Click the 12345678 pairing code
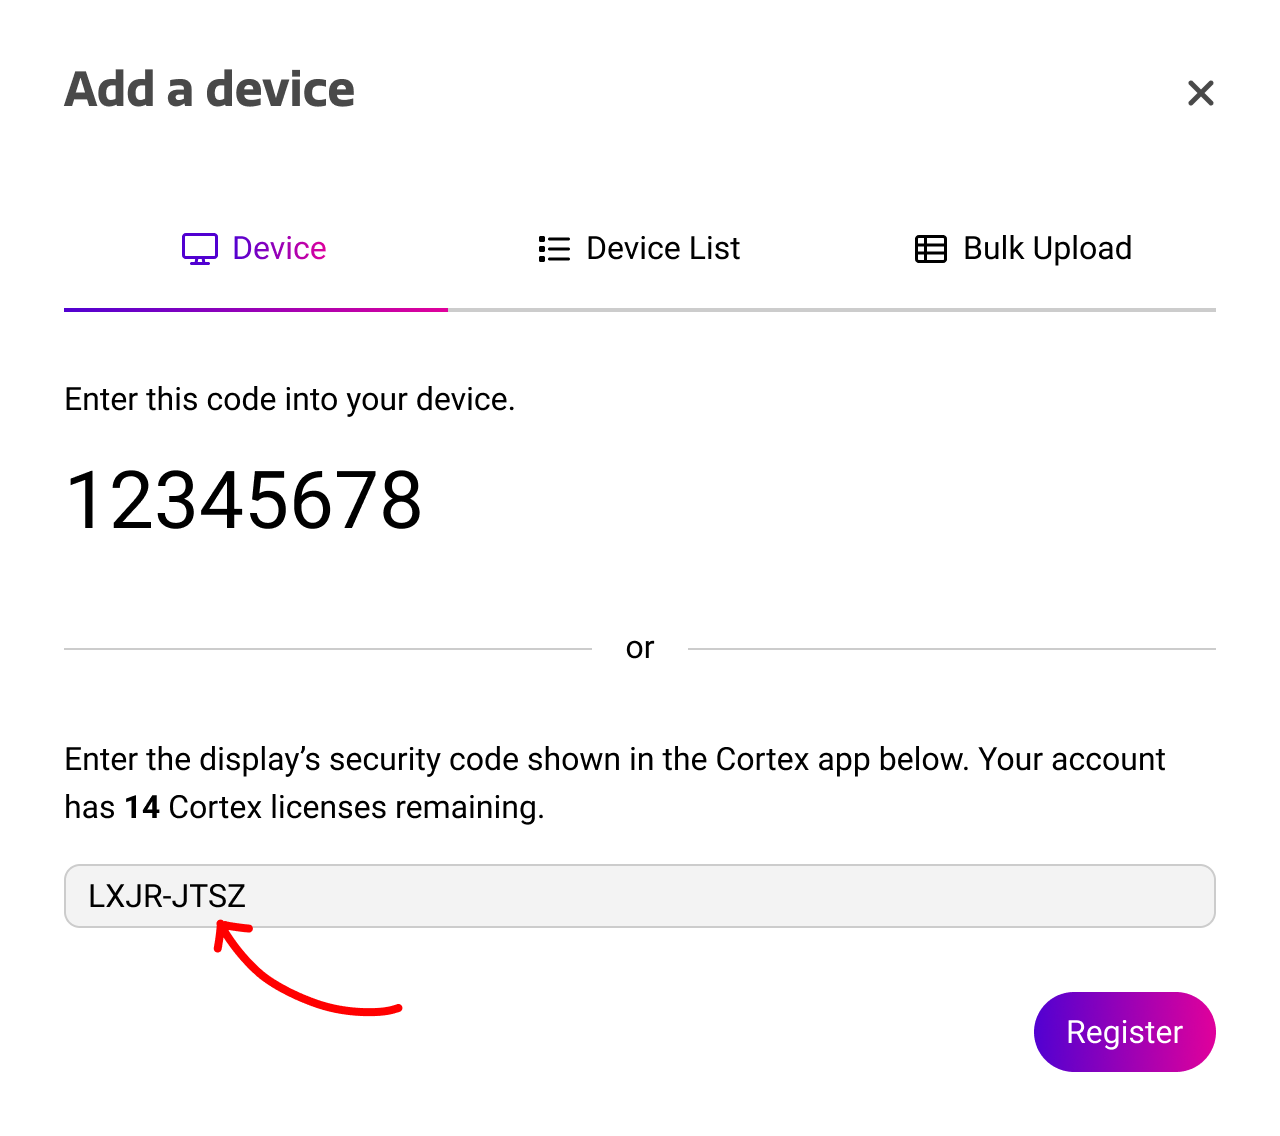The height and width of the screenshot is (1136, 1280). [x=243, y=501]
